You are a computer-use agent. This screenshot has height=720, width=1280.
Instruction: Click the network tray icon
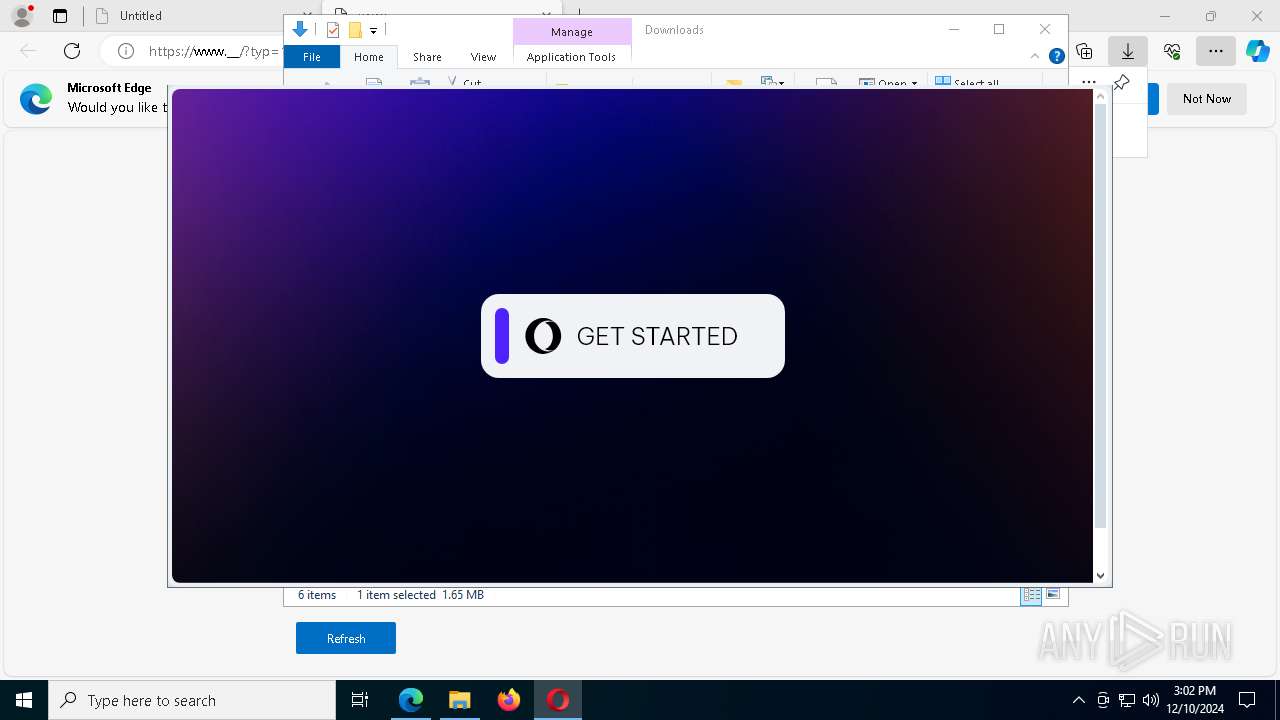point(1127,700)
